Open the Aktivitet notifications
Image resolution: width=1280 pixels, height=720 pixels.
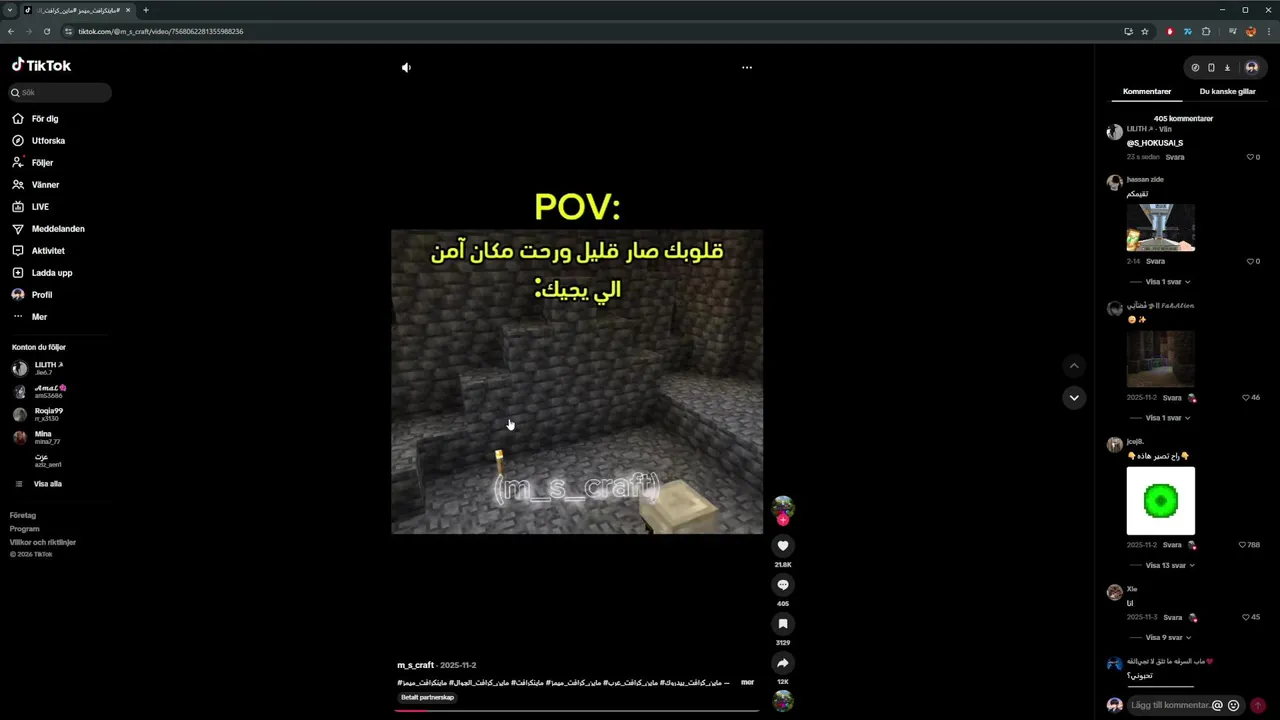pyautogui.click(x=48, y=251)
